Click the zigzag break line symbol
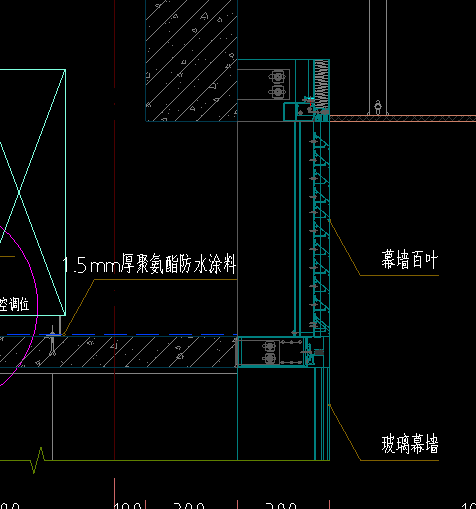476x509 pixels. click(38, 460)
